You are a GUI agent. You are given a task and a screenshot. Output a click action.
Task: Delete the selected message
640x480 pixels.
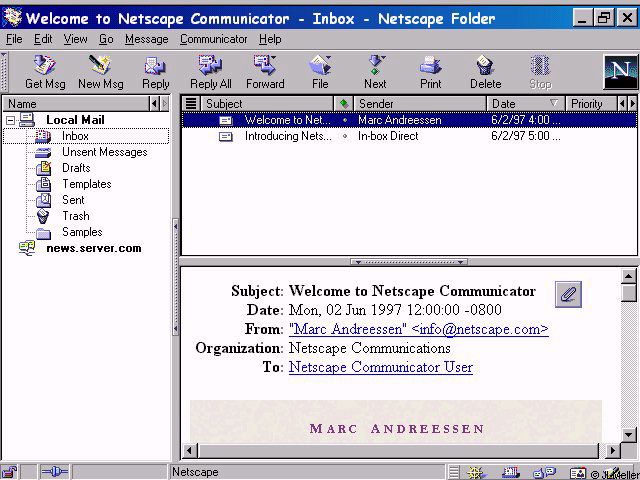pos(485,73)
